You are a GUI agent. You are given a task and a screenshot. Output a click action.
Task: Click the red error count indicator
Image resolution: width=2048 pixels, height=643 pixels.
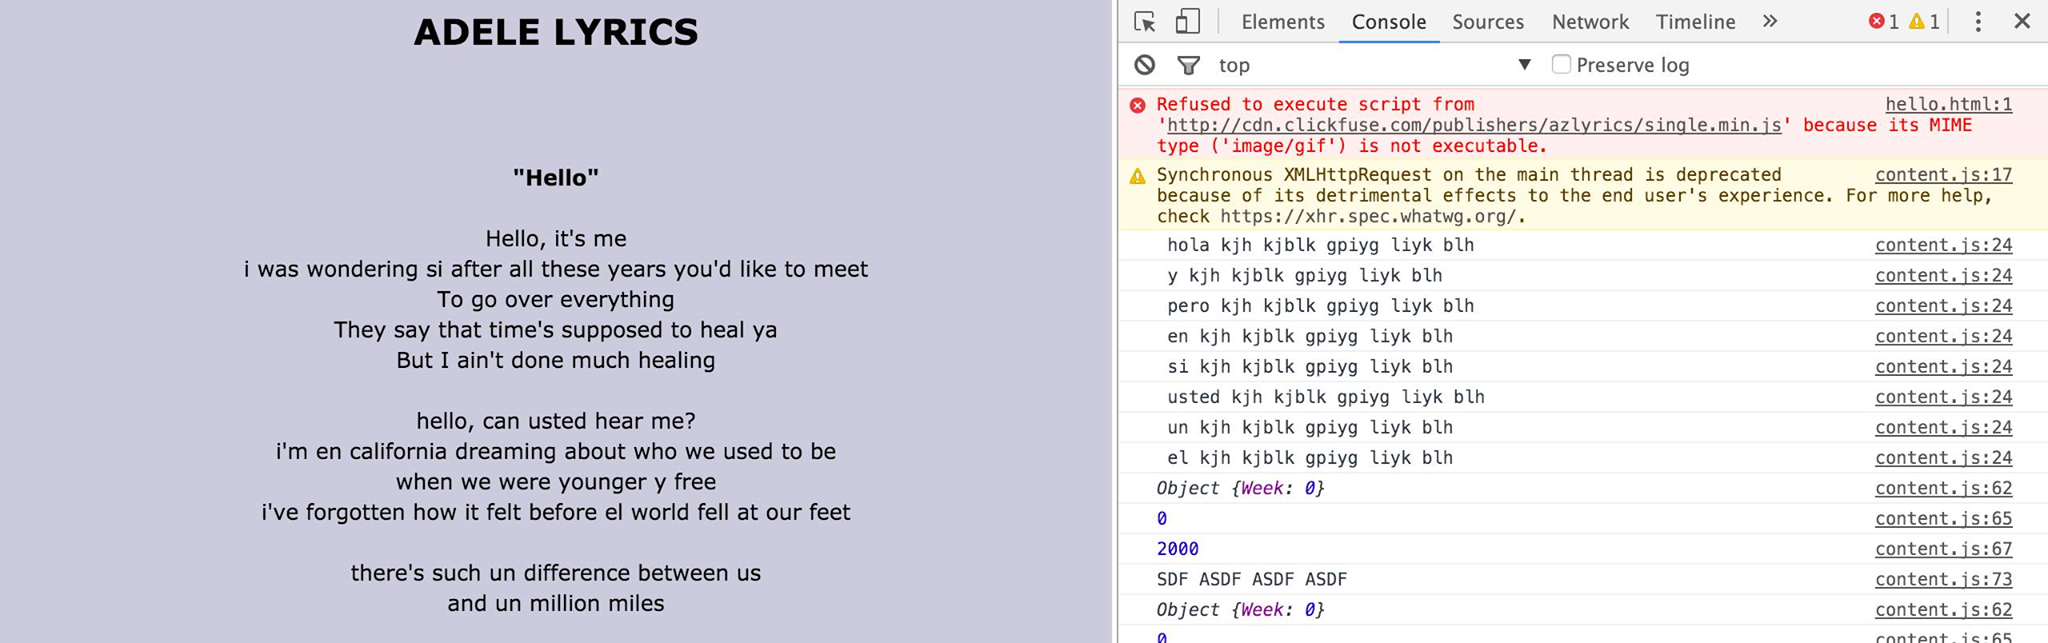click(x=1884, y=22)
